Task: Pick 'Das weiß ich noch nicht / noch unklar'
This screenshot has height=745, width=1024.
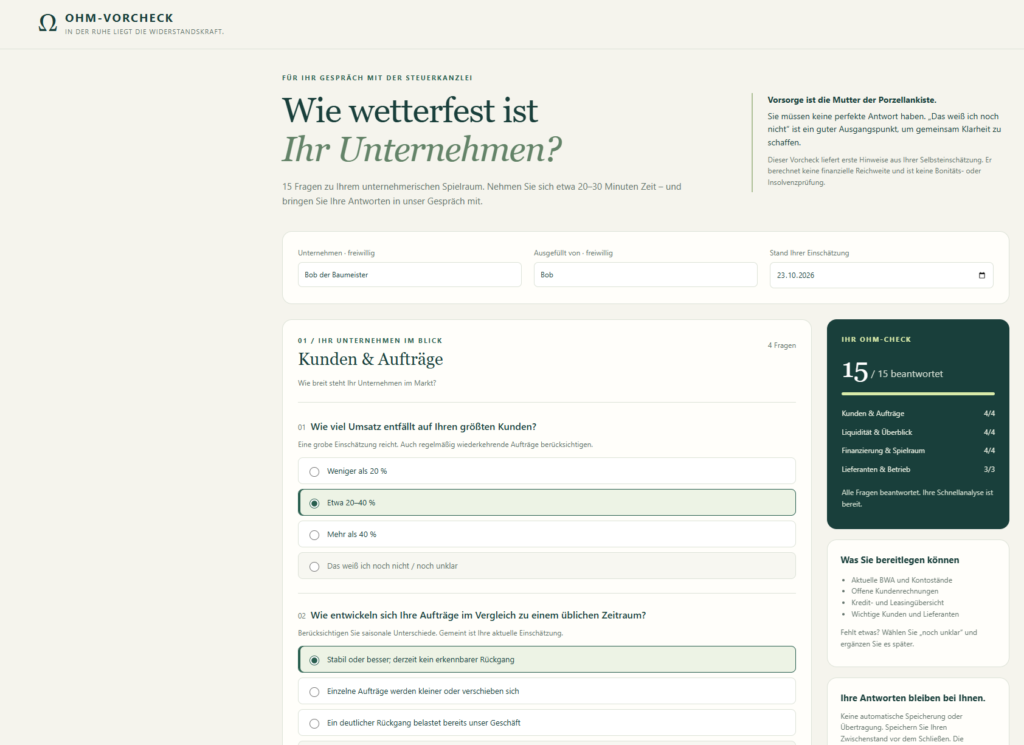Action: [x=547, y=566]
